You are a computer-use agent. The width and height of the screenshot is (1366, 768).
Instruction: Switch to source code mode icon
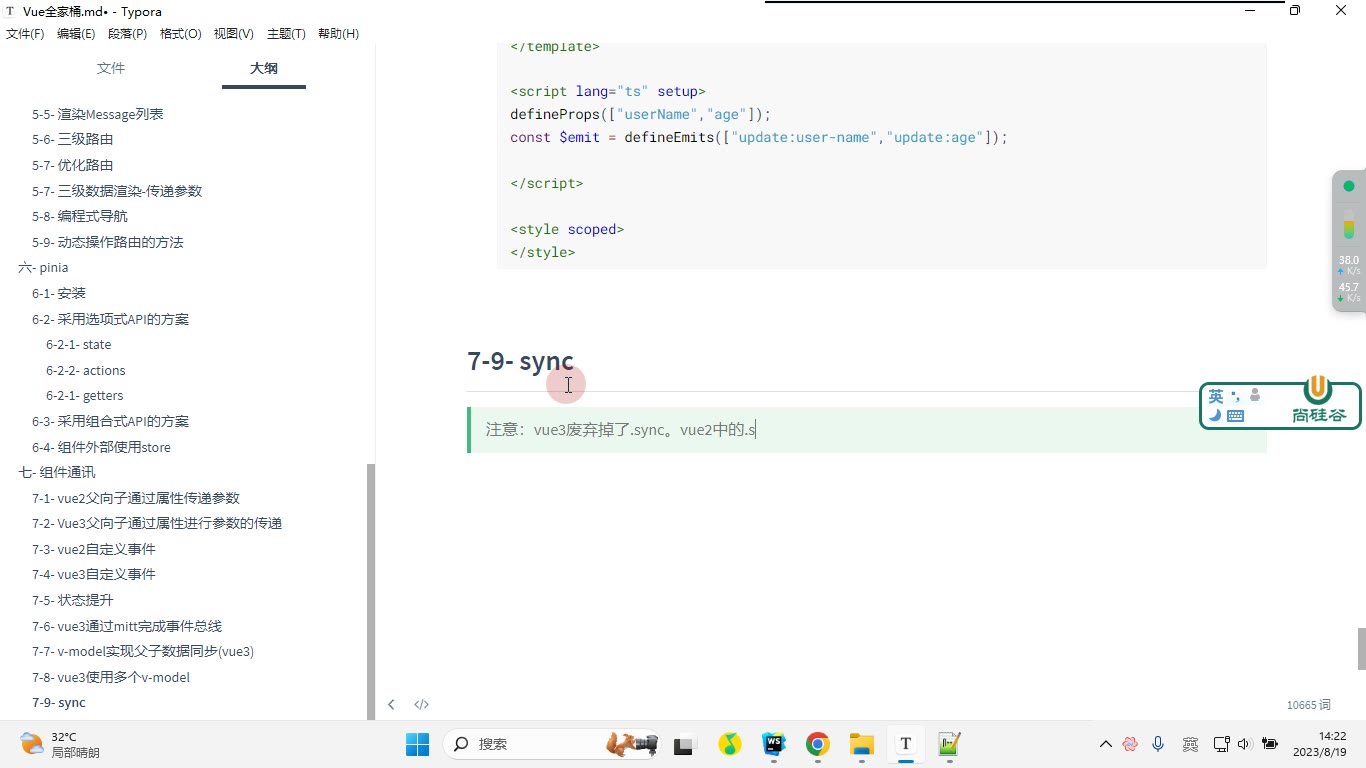421,704
